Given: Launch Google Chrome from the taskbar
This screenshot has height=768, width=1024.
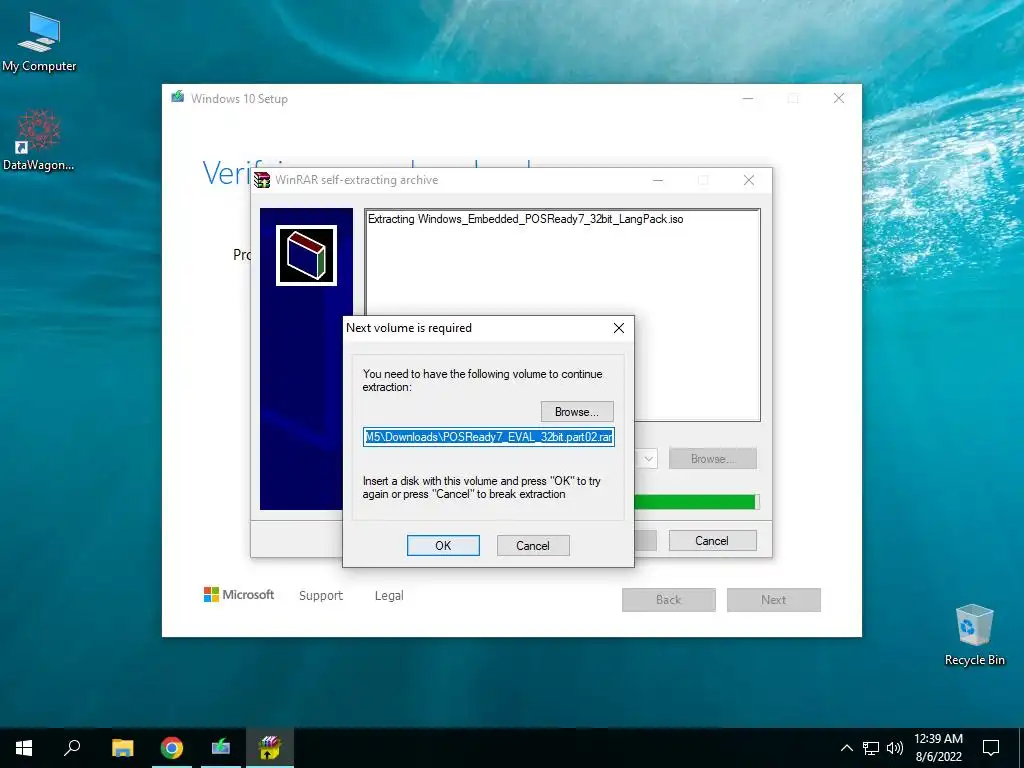Looking at the screenshot, I should coord(172,748).
